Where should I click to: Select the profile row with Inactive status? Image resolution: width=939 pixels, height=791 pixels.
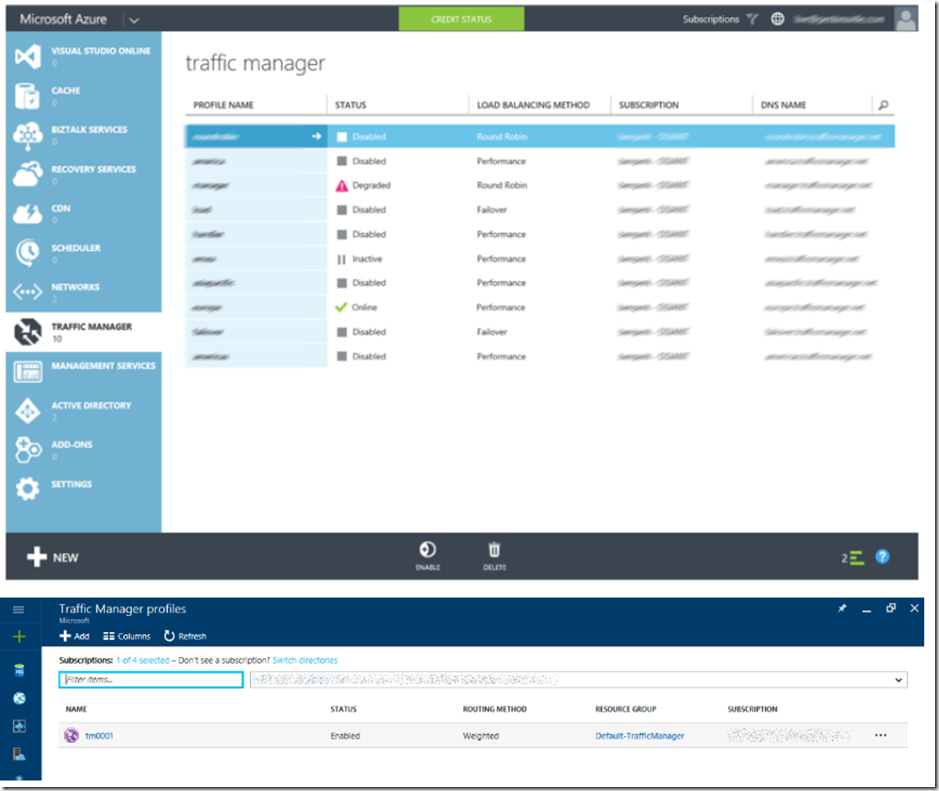coord(539,259)
